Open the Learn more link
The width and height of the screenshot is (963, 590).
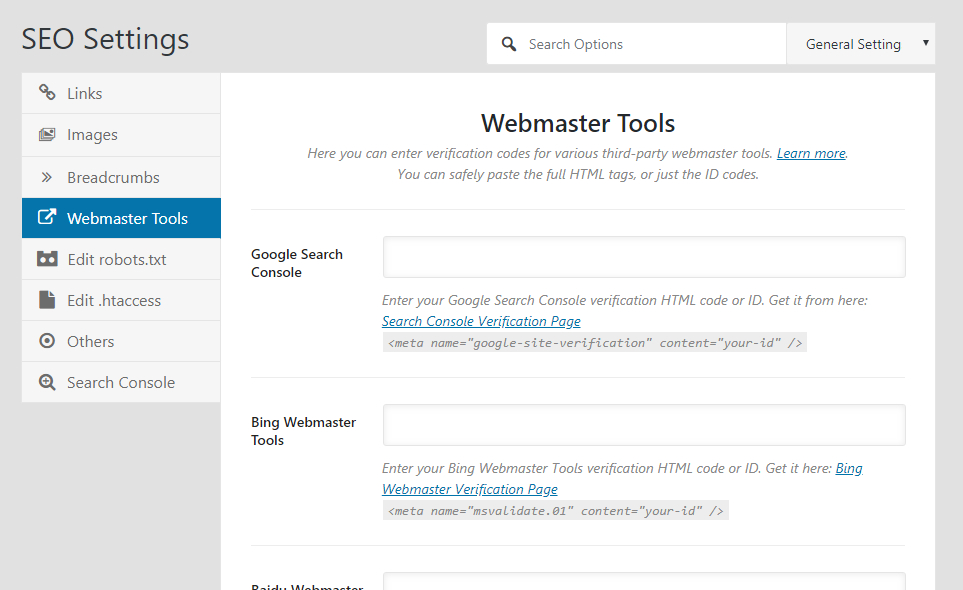coord(811,153)
